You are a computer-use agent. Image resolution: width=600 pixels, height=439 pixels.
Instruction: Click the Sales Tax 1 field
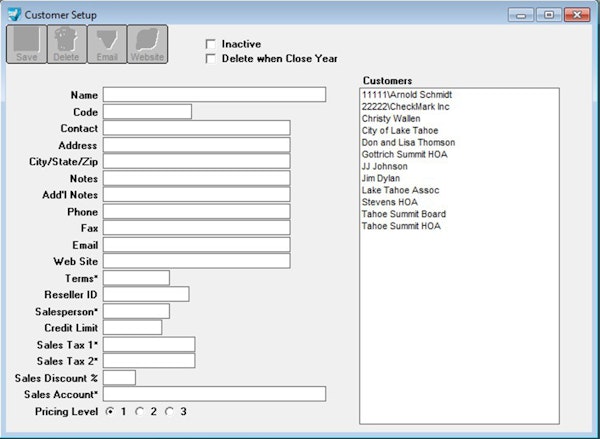tap(149, 344)
